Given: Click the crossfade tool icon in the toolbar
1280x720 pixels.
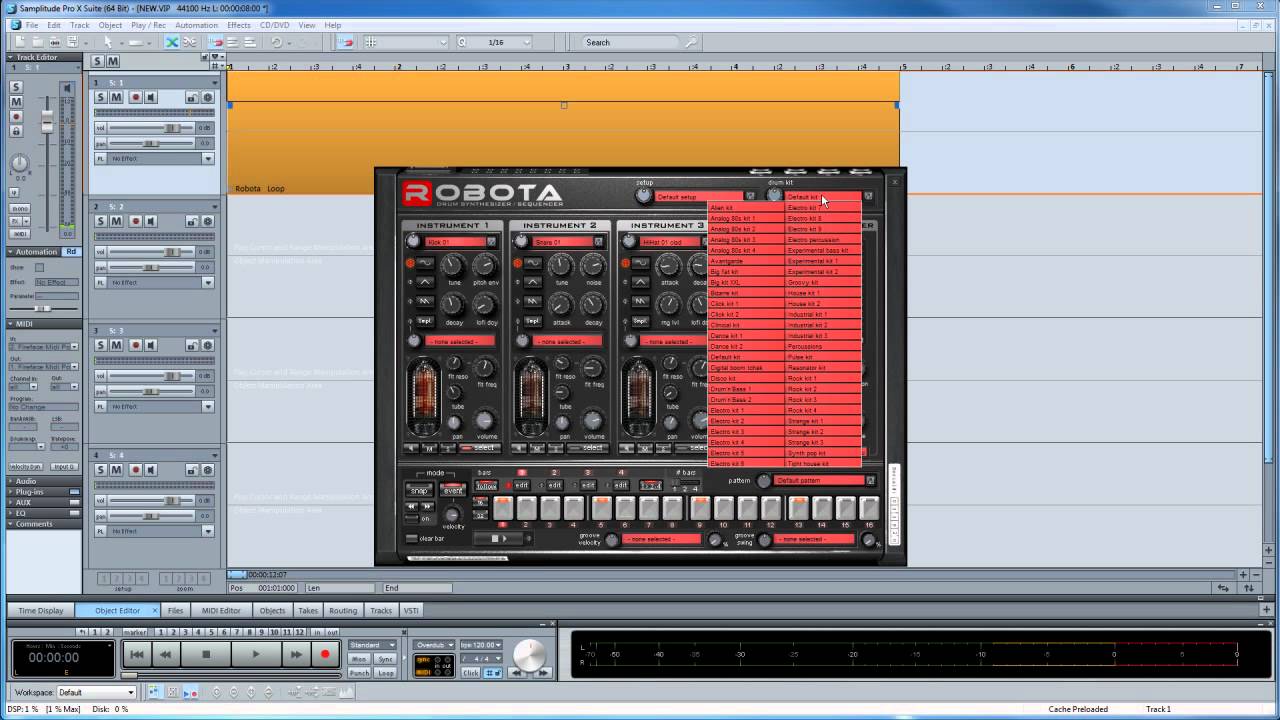Looking at the screenshot, I should [172, 42].
